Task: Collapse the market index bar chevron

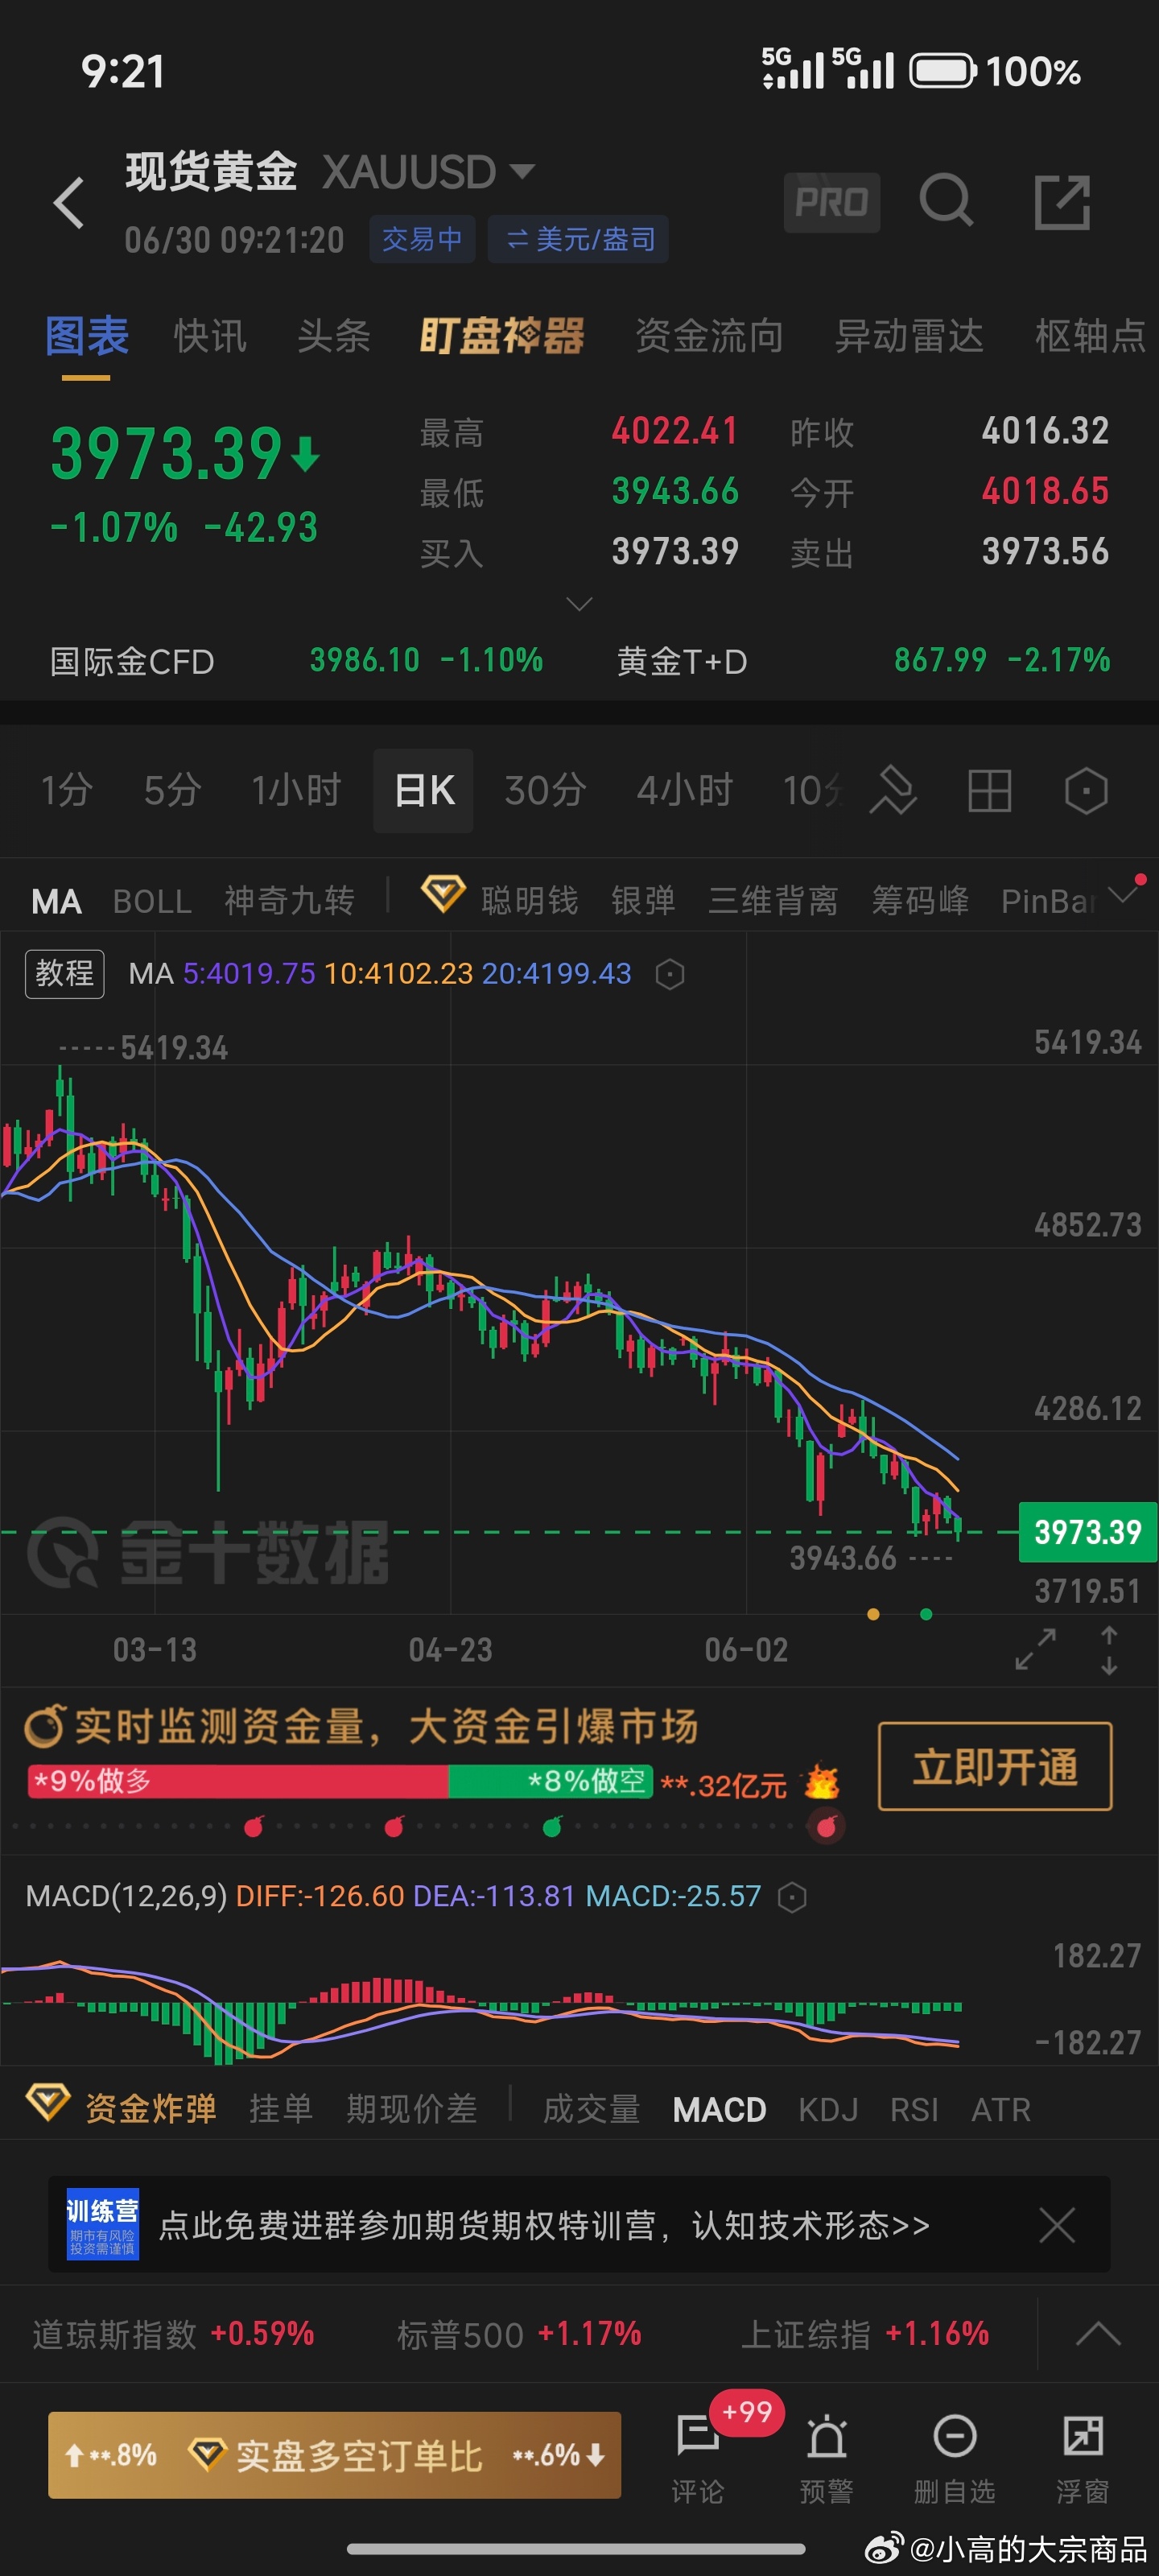Action: pyautogui.click(x=1097, y=2334)
